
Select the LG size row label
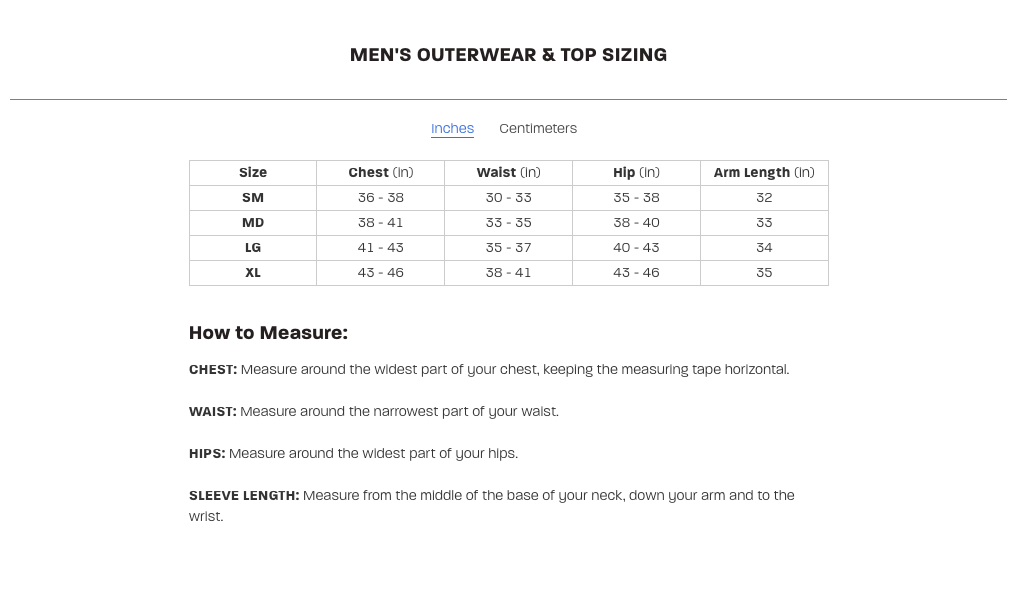click(x=253, y=247)
